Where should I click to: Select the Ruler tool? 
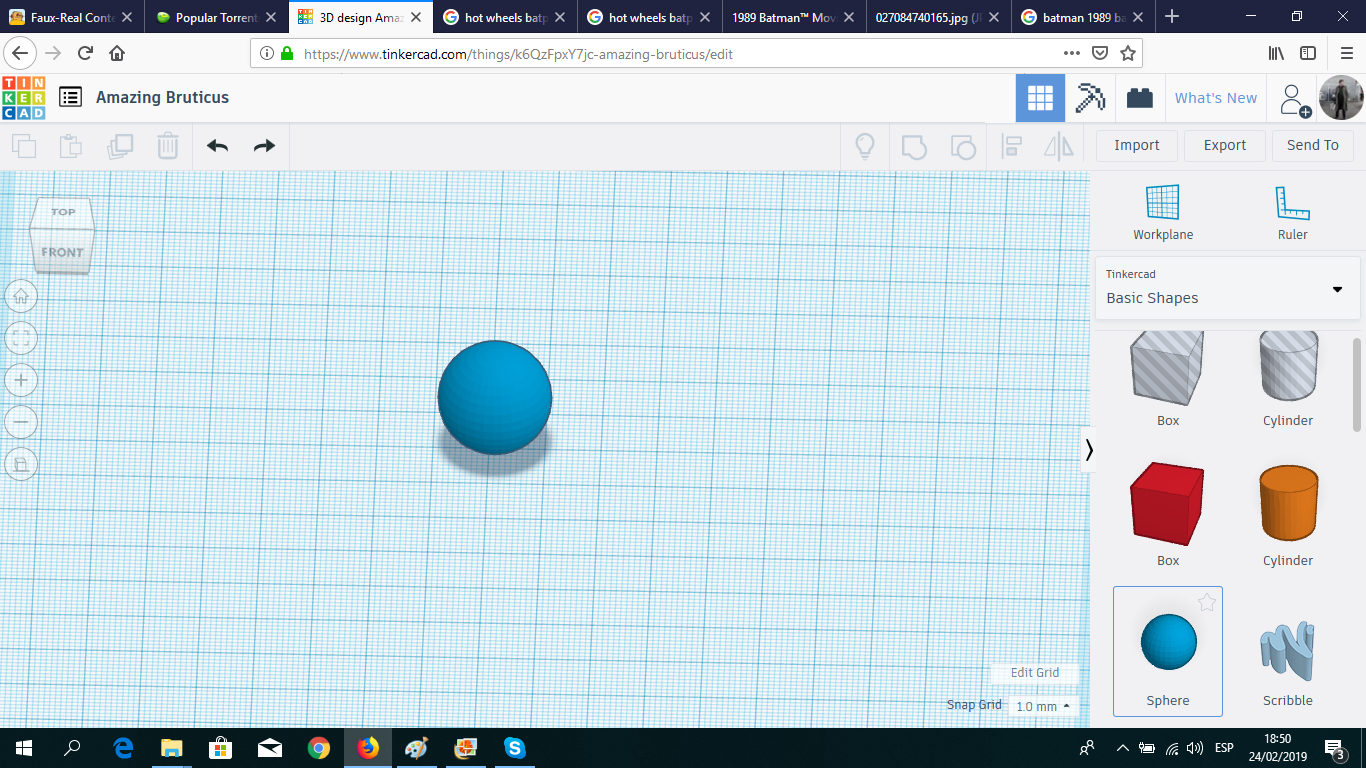(1292, 212)
